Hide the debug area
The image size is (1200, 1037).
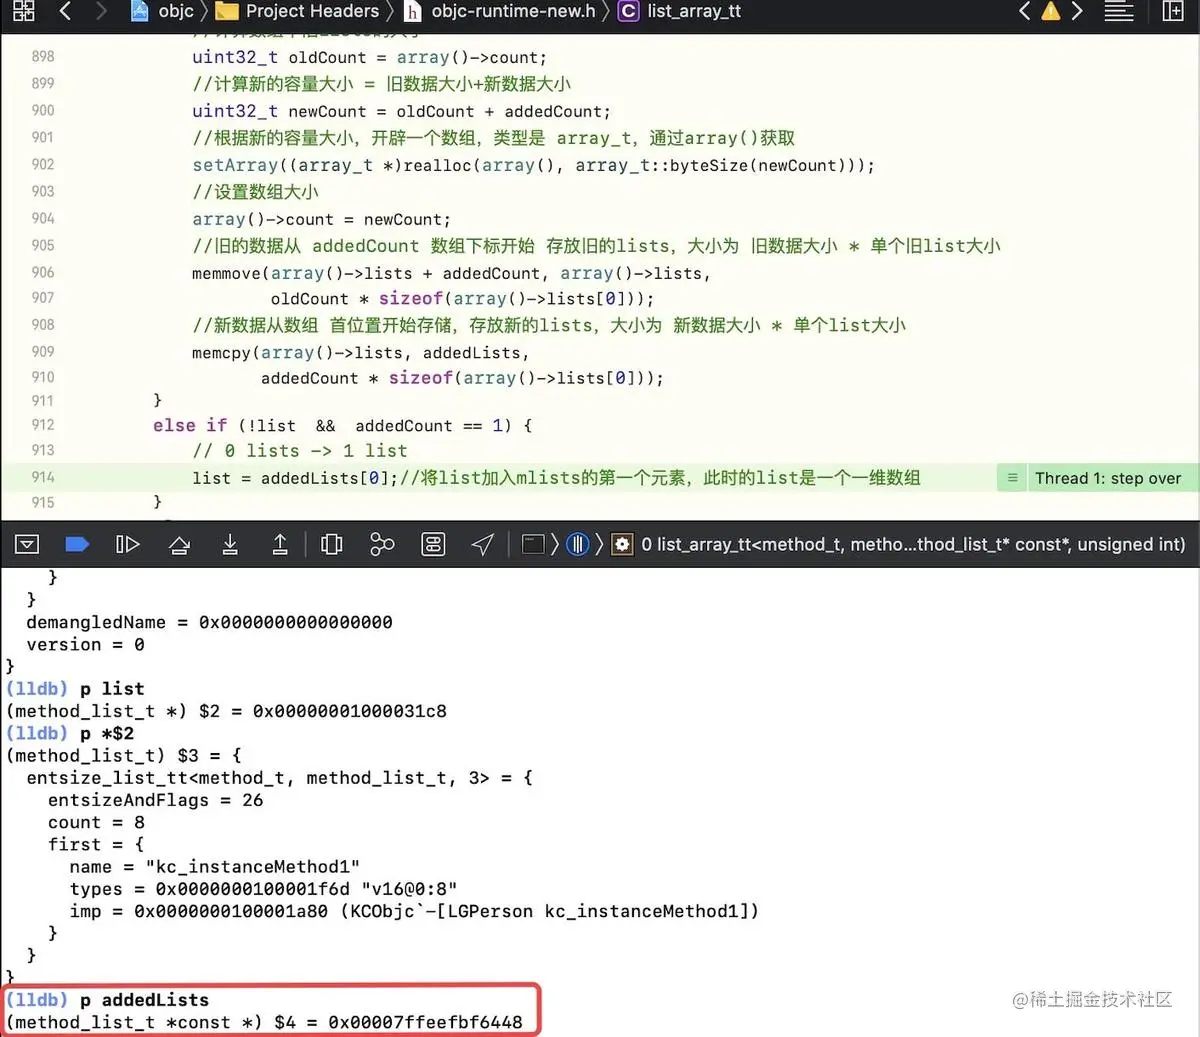(x=27, y=544)
